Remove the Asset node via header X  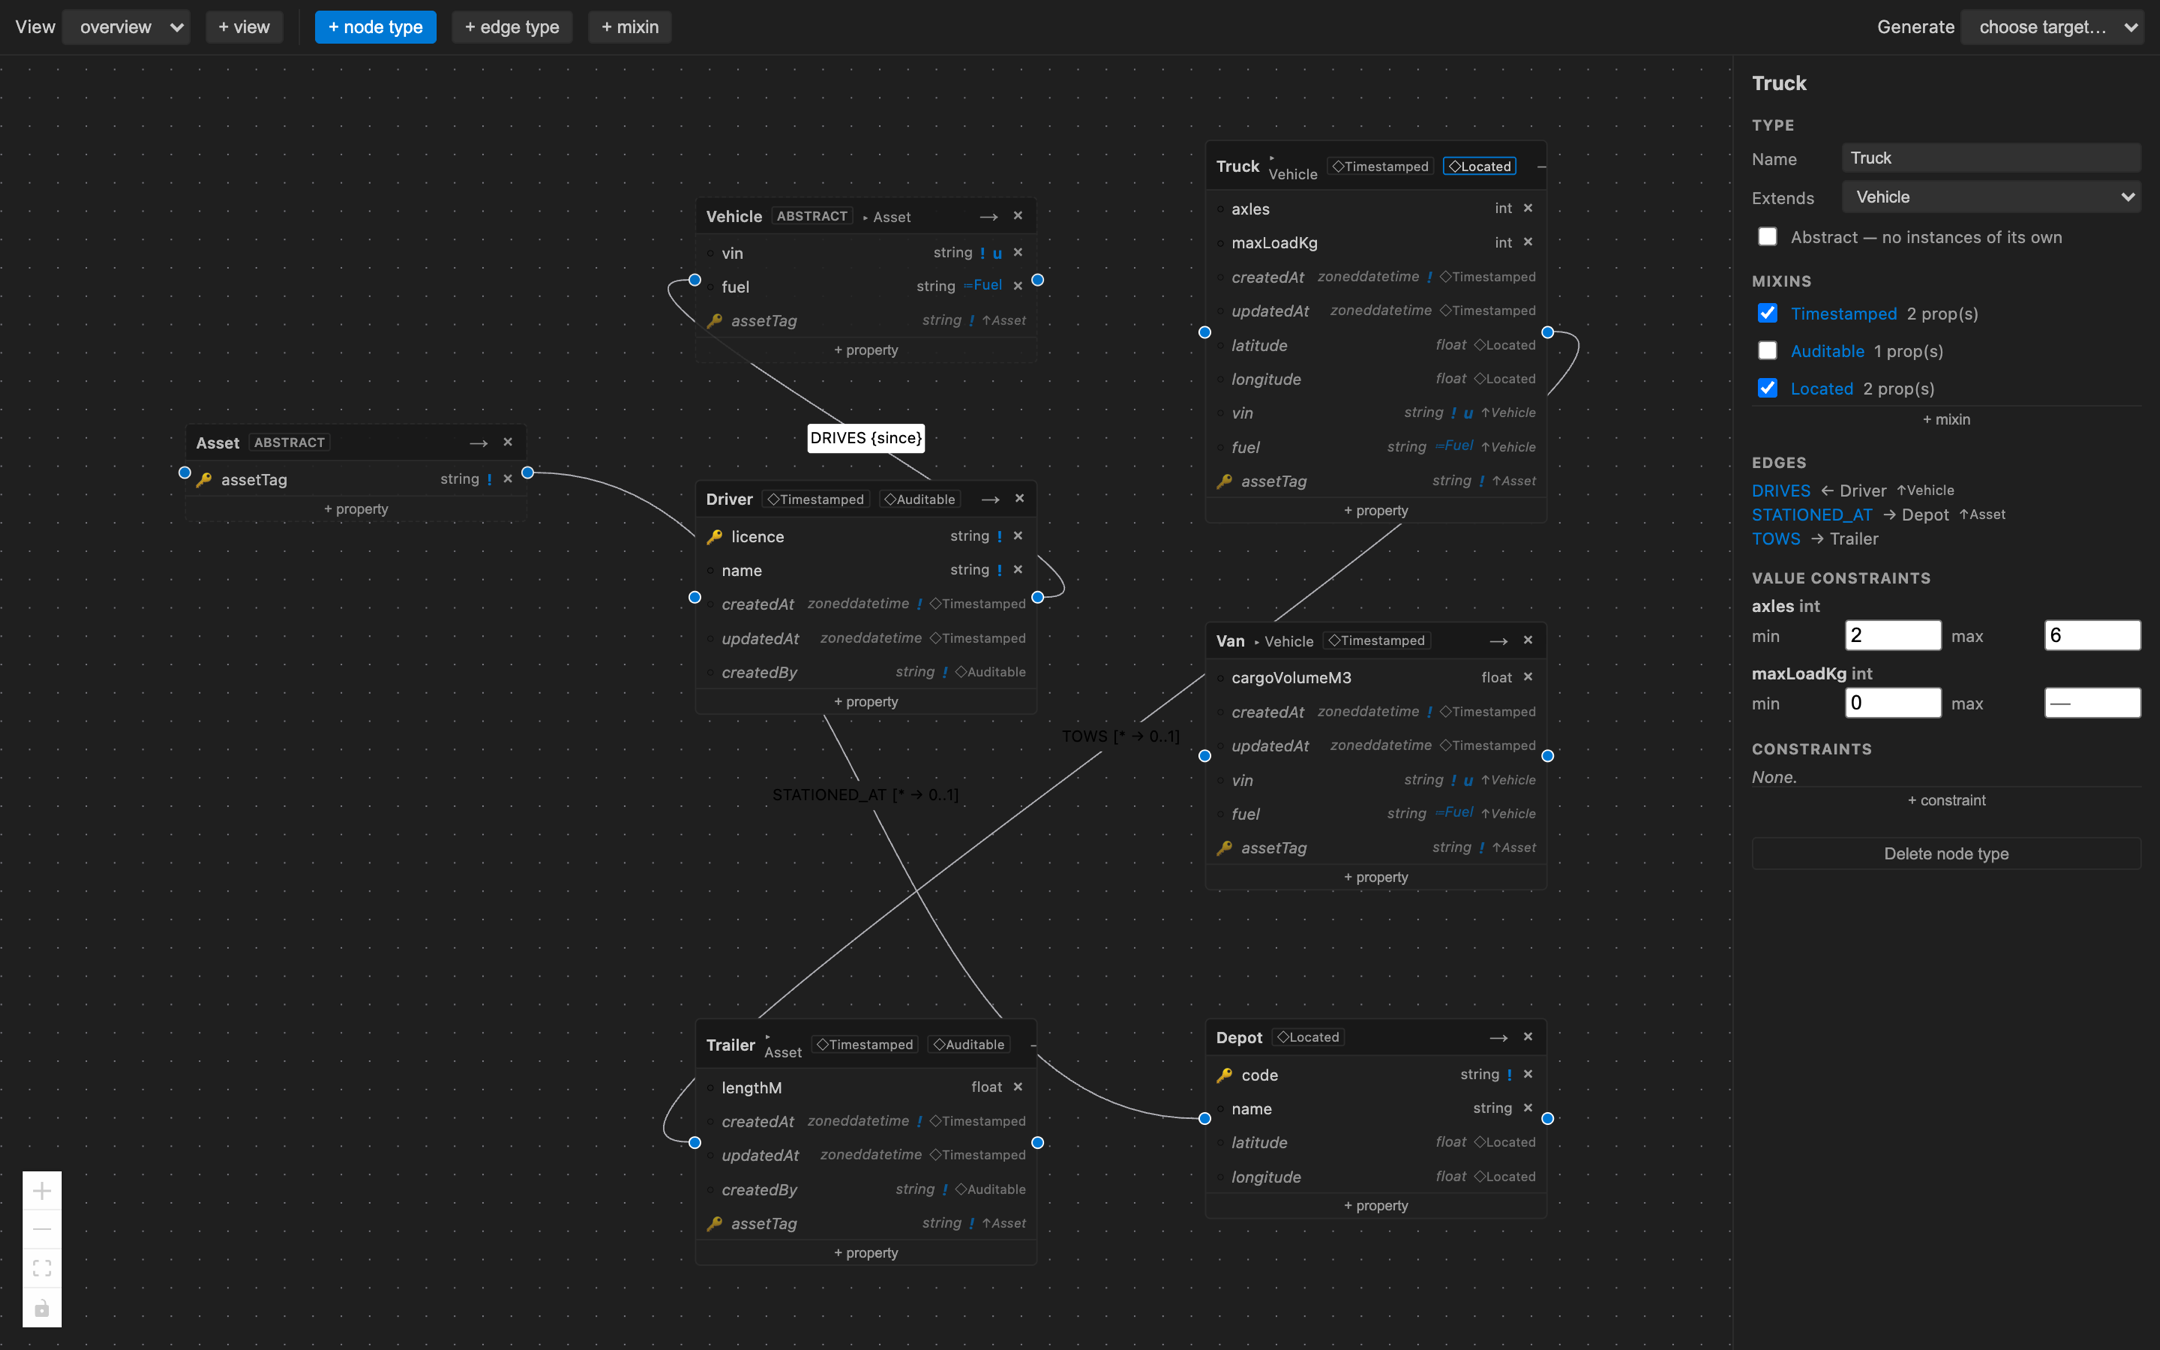508,442
